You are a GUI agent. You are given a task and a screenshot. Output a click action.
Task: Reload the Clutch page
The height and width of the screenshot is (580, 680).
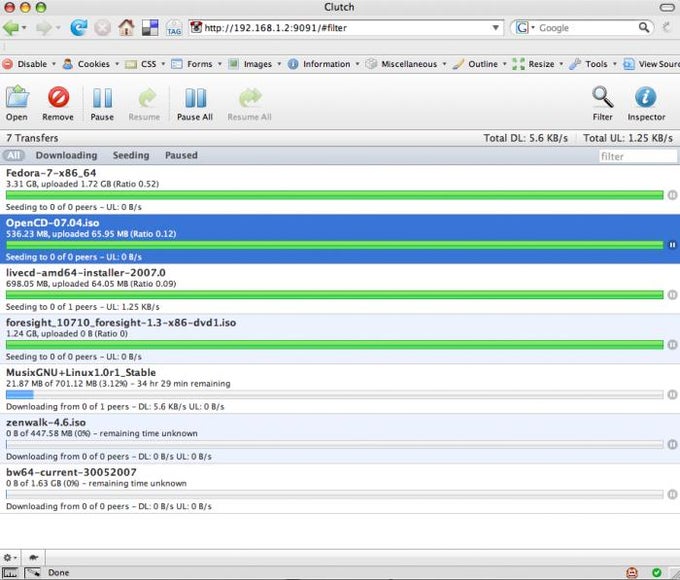tap(78, 28)
